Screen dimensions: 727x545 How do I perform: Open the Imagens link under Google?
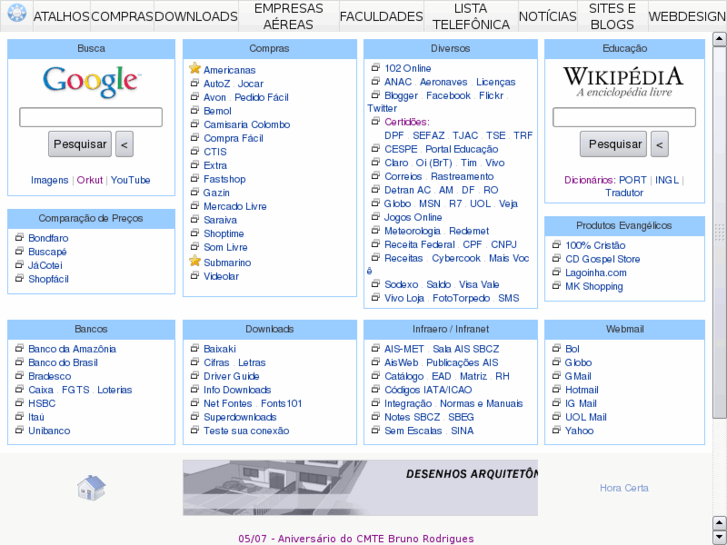click(x=50, y=180)
